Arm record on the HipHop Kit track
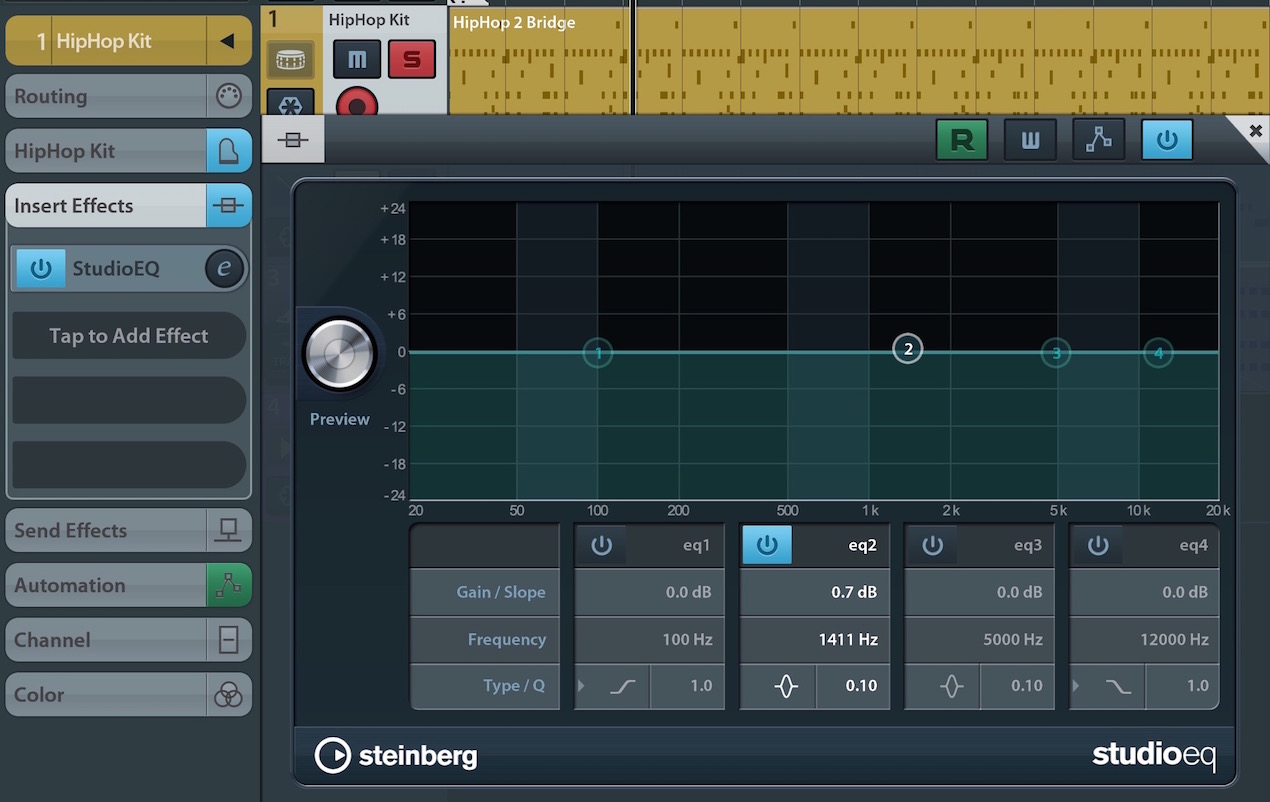This screenshot has height=802, width=1270. (357, 103)
